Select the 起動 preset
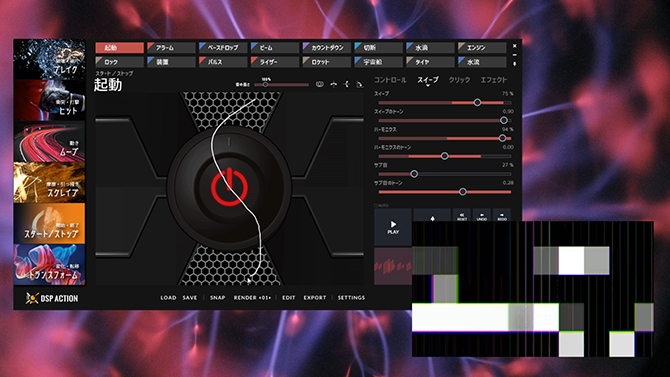The height and width of the screenshot is (377, 670). [x=119, y=47]
